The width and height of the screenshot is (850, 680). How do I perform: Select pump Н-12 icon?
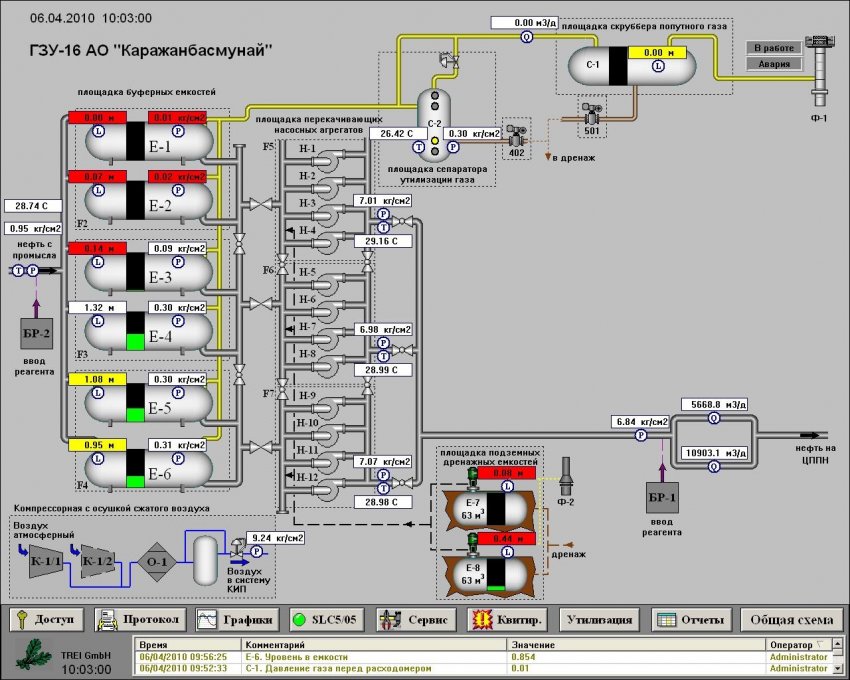(325, 489)
